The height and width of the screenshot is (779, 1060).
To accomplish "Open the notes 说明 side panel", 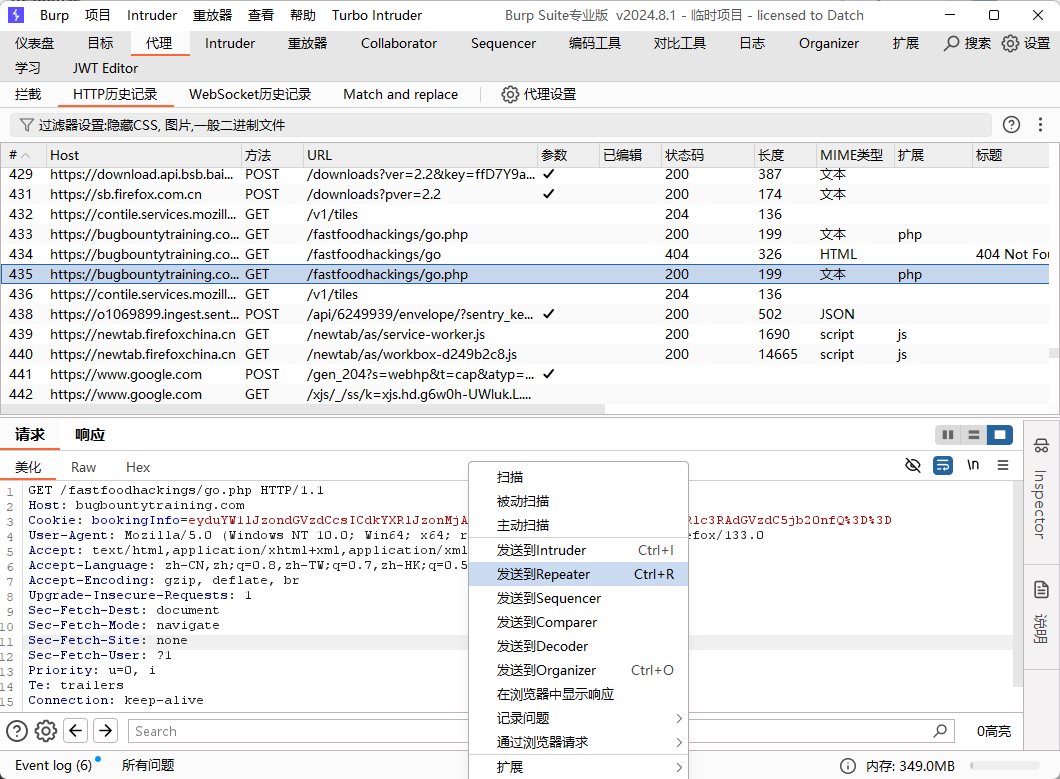I will coord(1041,612).
